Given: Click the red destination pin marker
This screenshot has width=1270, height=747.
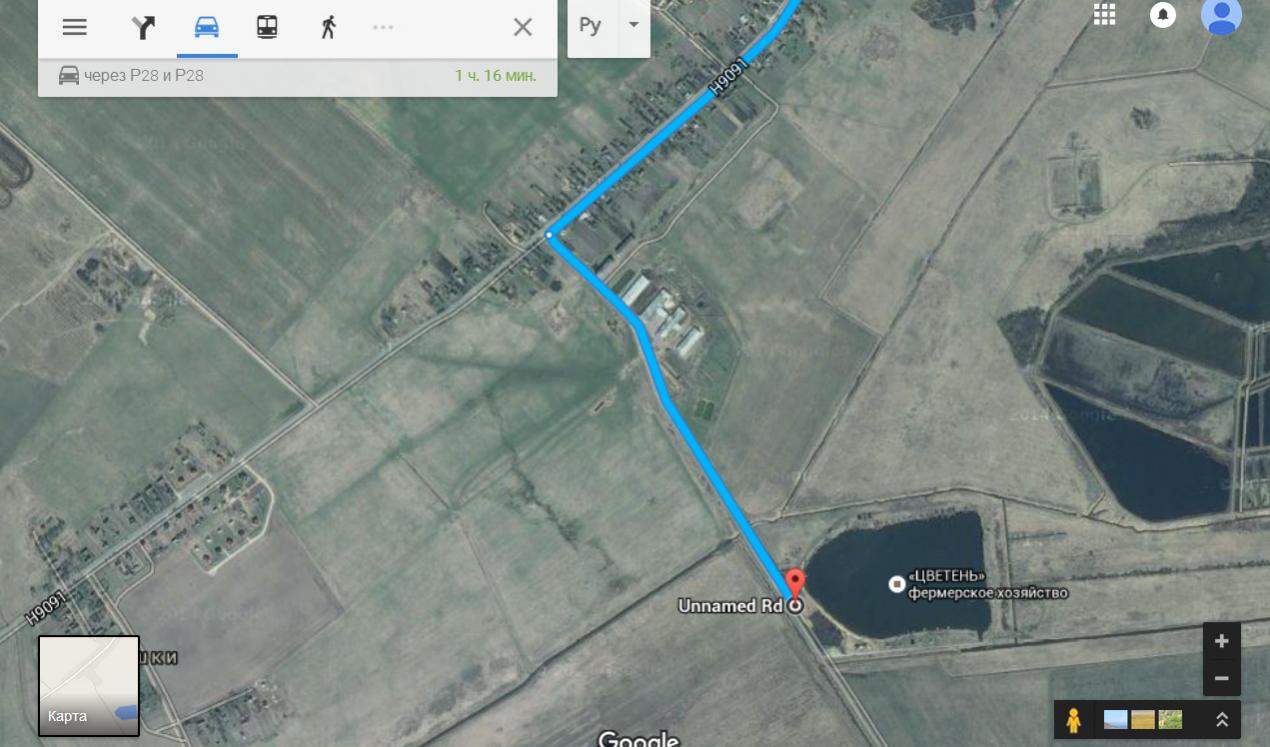Looking at the screenshot, I should tap(795, 583).
